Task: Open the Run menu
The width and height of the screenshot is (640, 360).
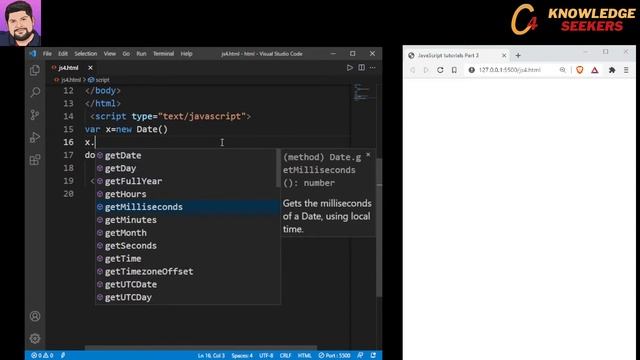Action: point(141,53)
